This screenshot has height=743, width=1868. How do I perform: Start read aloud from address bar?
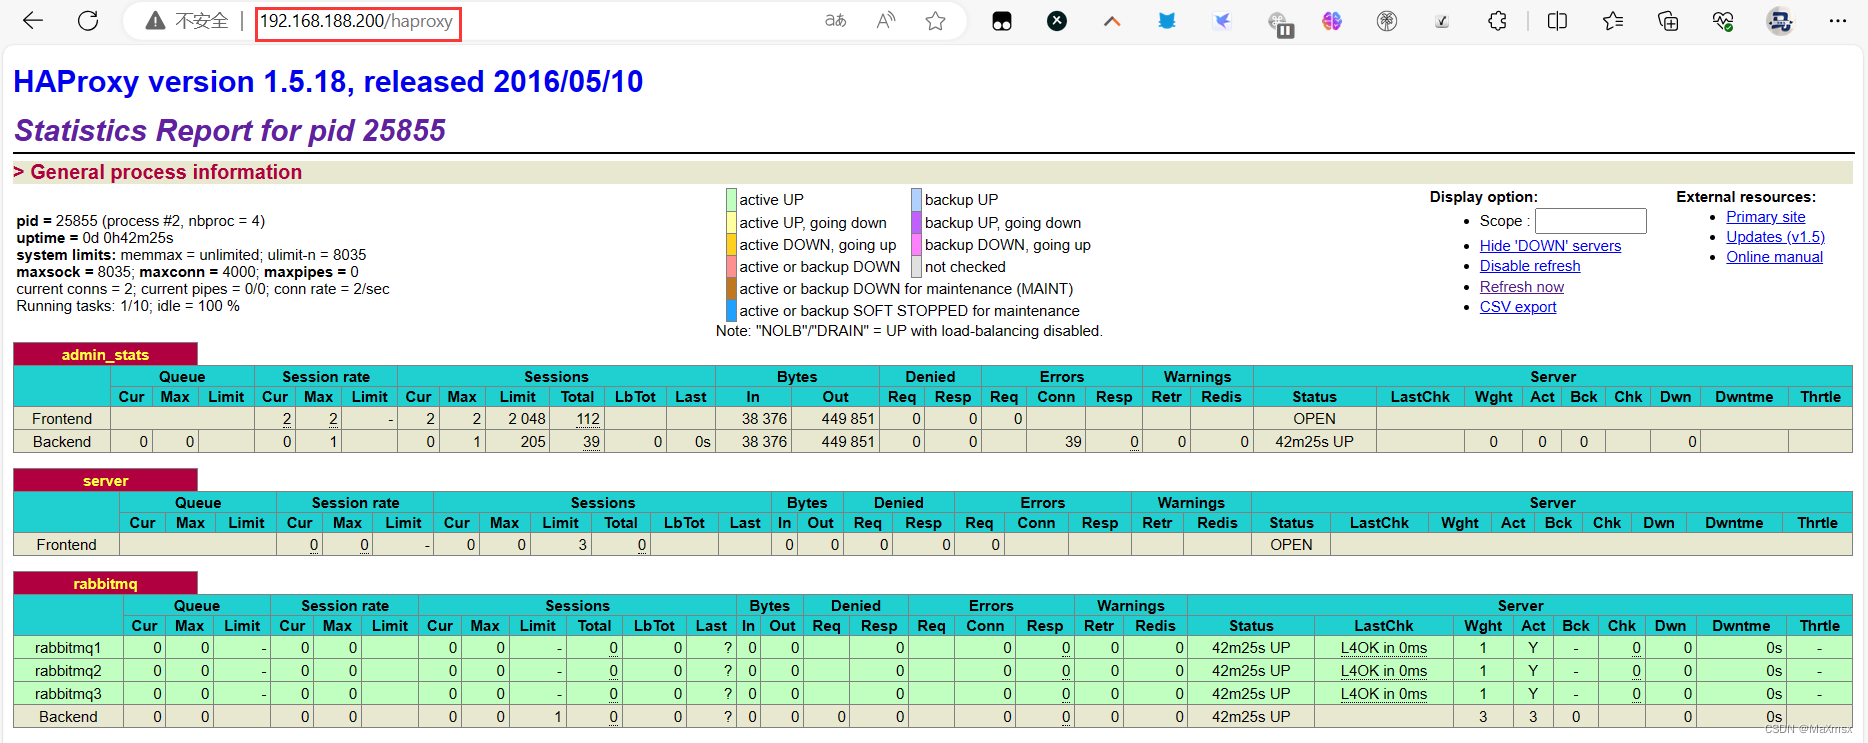pyautogui.click(x=886, y=21)
